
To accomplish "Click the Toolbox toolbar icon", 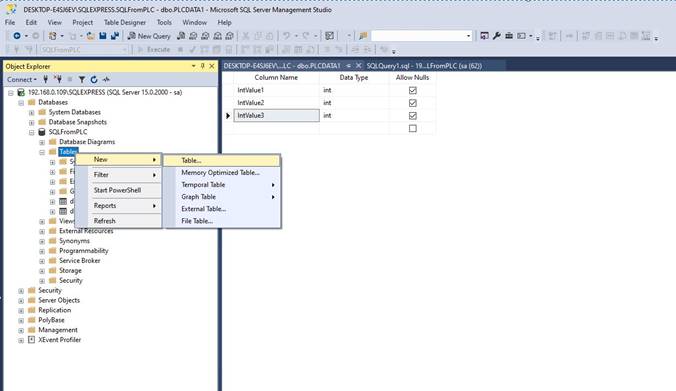I will tap(509, 36).
